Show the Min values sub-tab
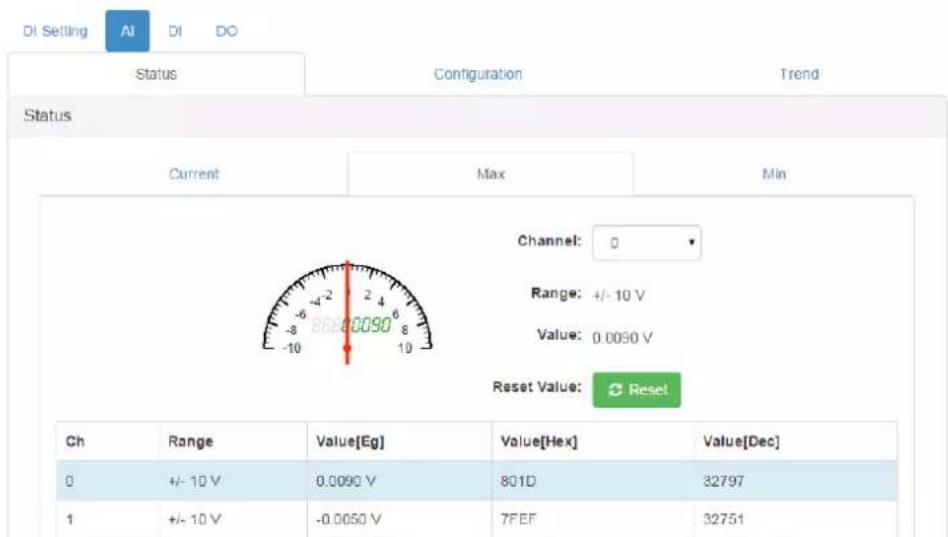The height and width of the screenshot is (537, 948). coord(774,174)
